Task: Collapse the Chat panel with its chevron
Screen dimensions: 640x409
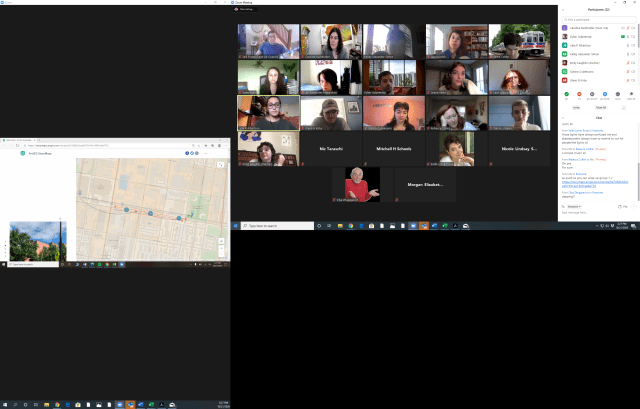Action: point(563,117)
